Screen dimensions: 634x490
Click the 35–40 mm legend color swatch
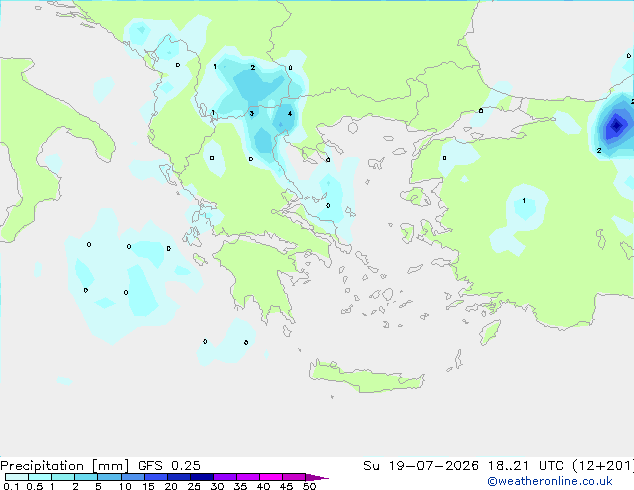pyautogui.click(x=247, y=477)
